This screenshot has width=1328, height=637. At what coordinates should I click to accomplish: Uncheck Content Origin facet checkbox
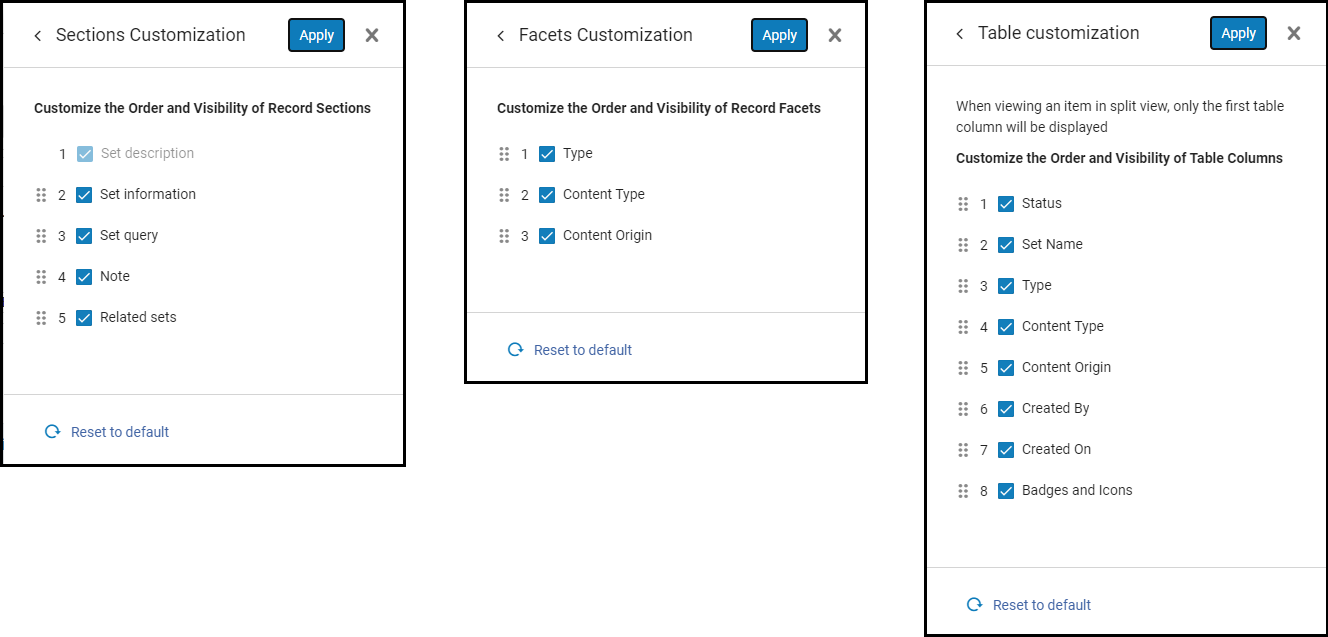pyautogui.click(x=547, y=236)
